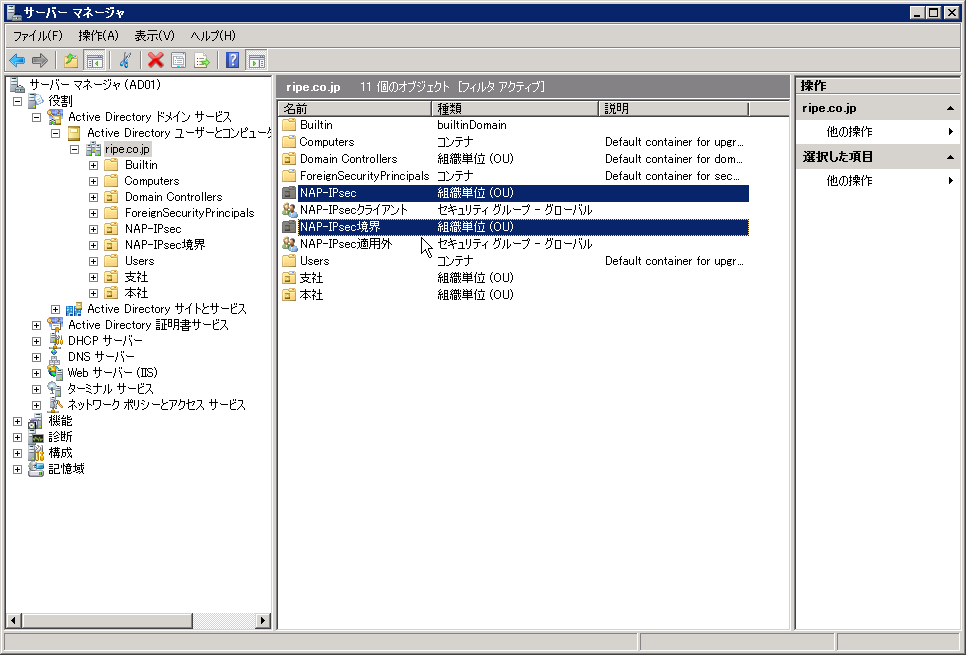Select the NAP-IPsec境界 row in list
Viewport: 966px width, 655px height.
(515, 227)
